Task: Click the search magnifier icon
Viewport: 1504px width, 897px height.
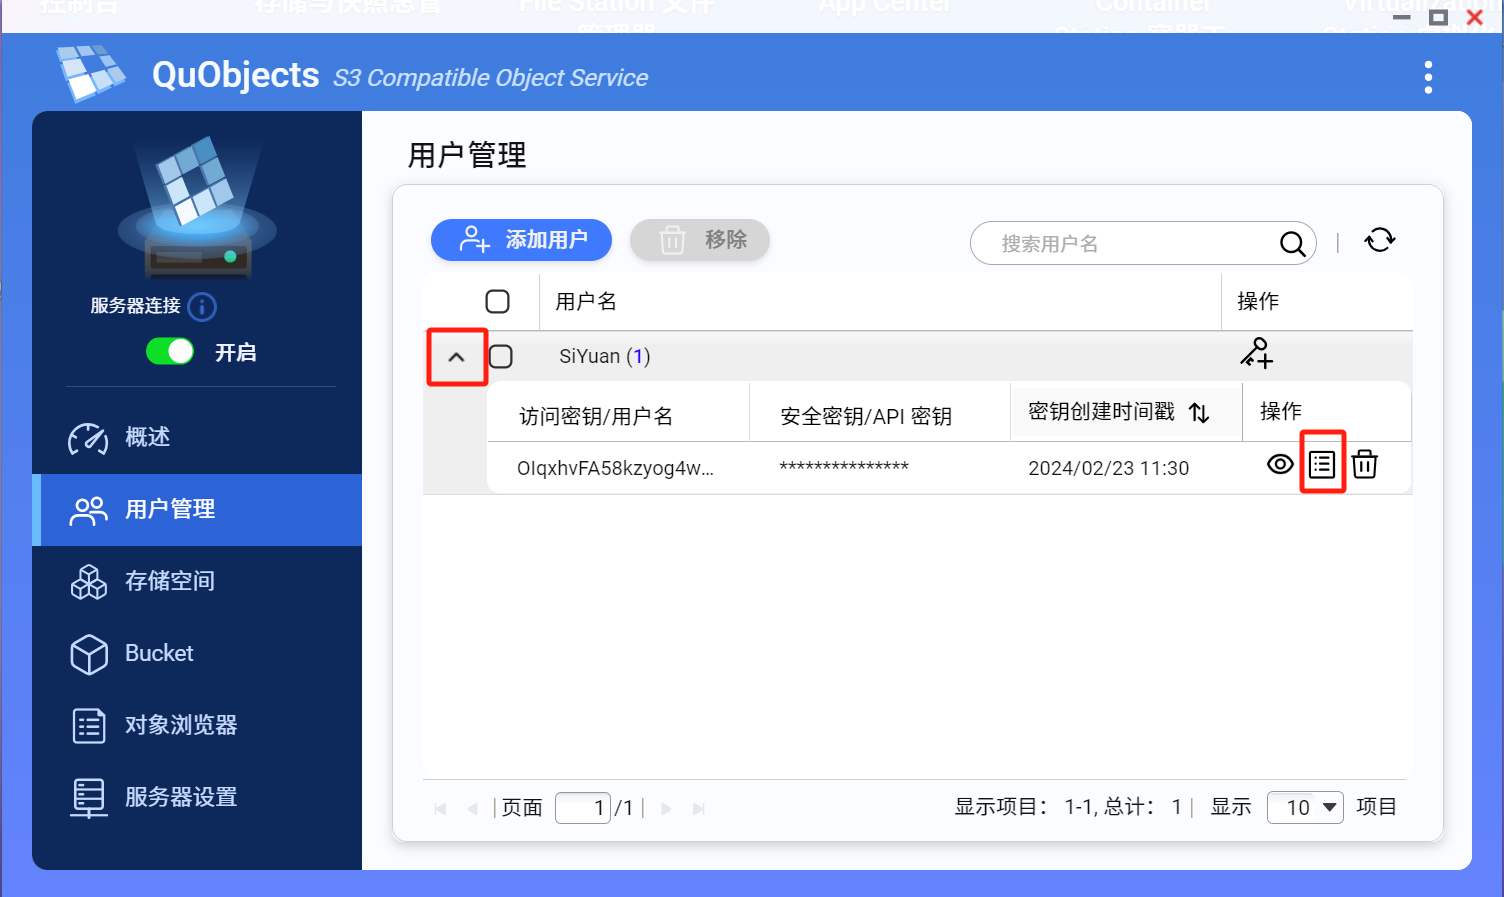Action: [1292, 244]
